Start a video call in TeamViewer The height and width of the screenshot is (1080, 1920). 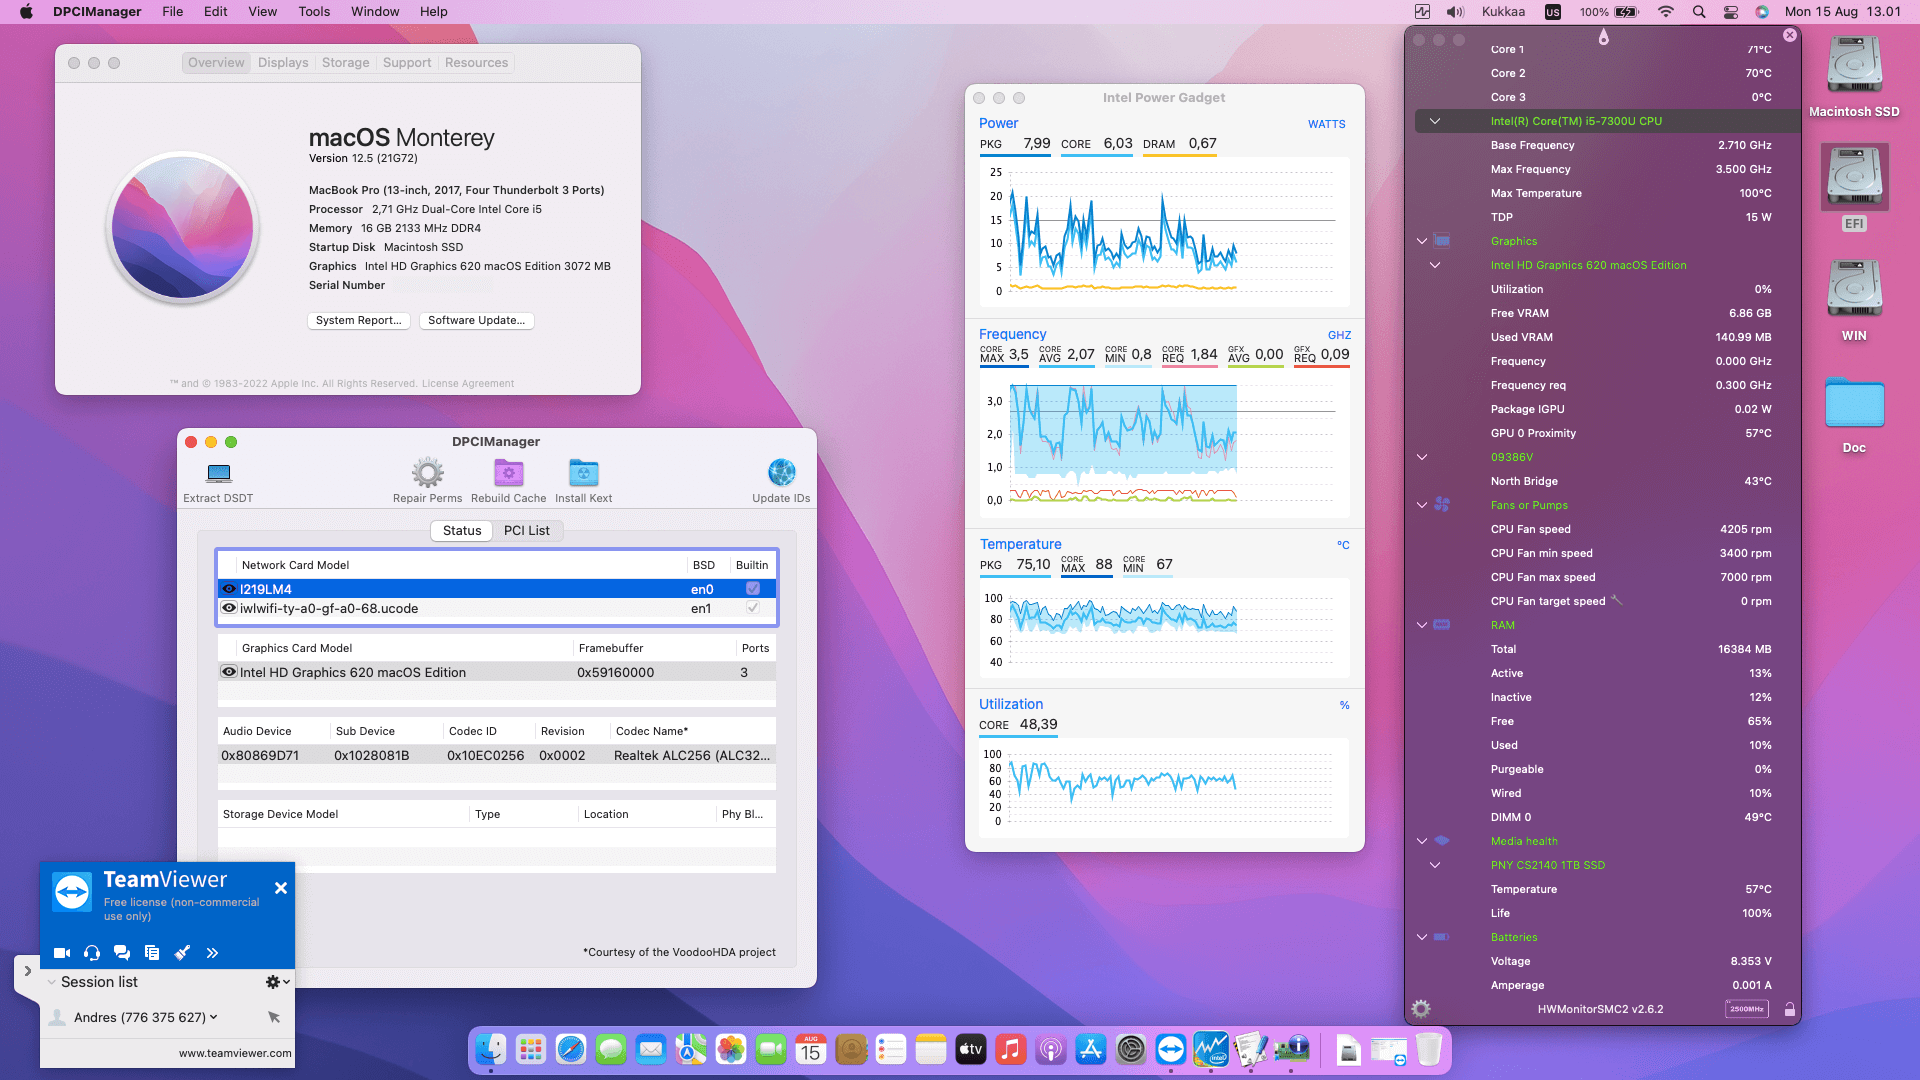click(62, 953)
